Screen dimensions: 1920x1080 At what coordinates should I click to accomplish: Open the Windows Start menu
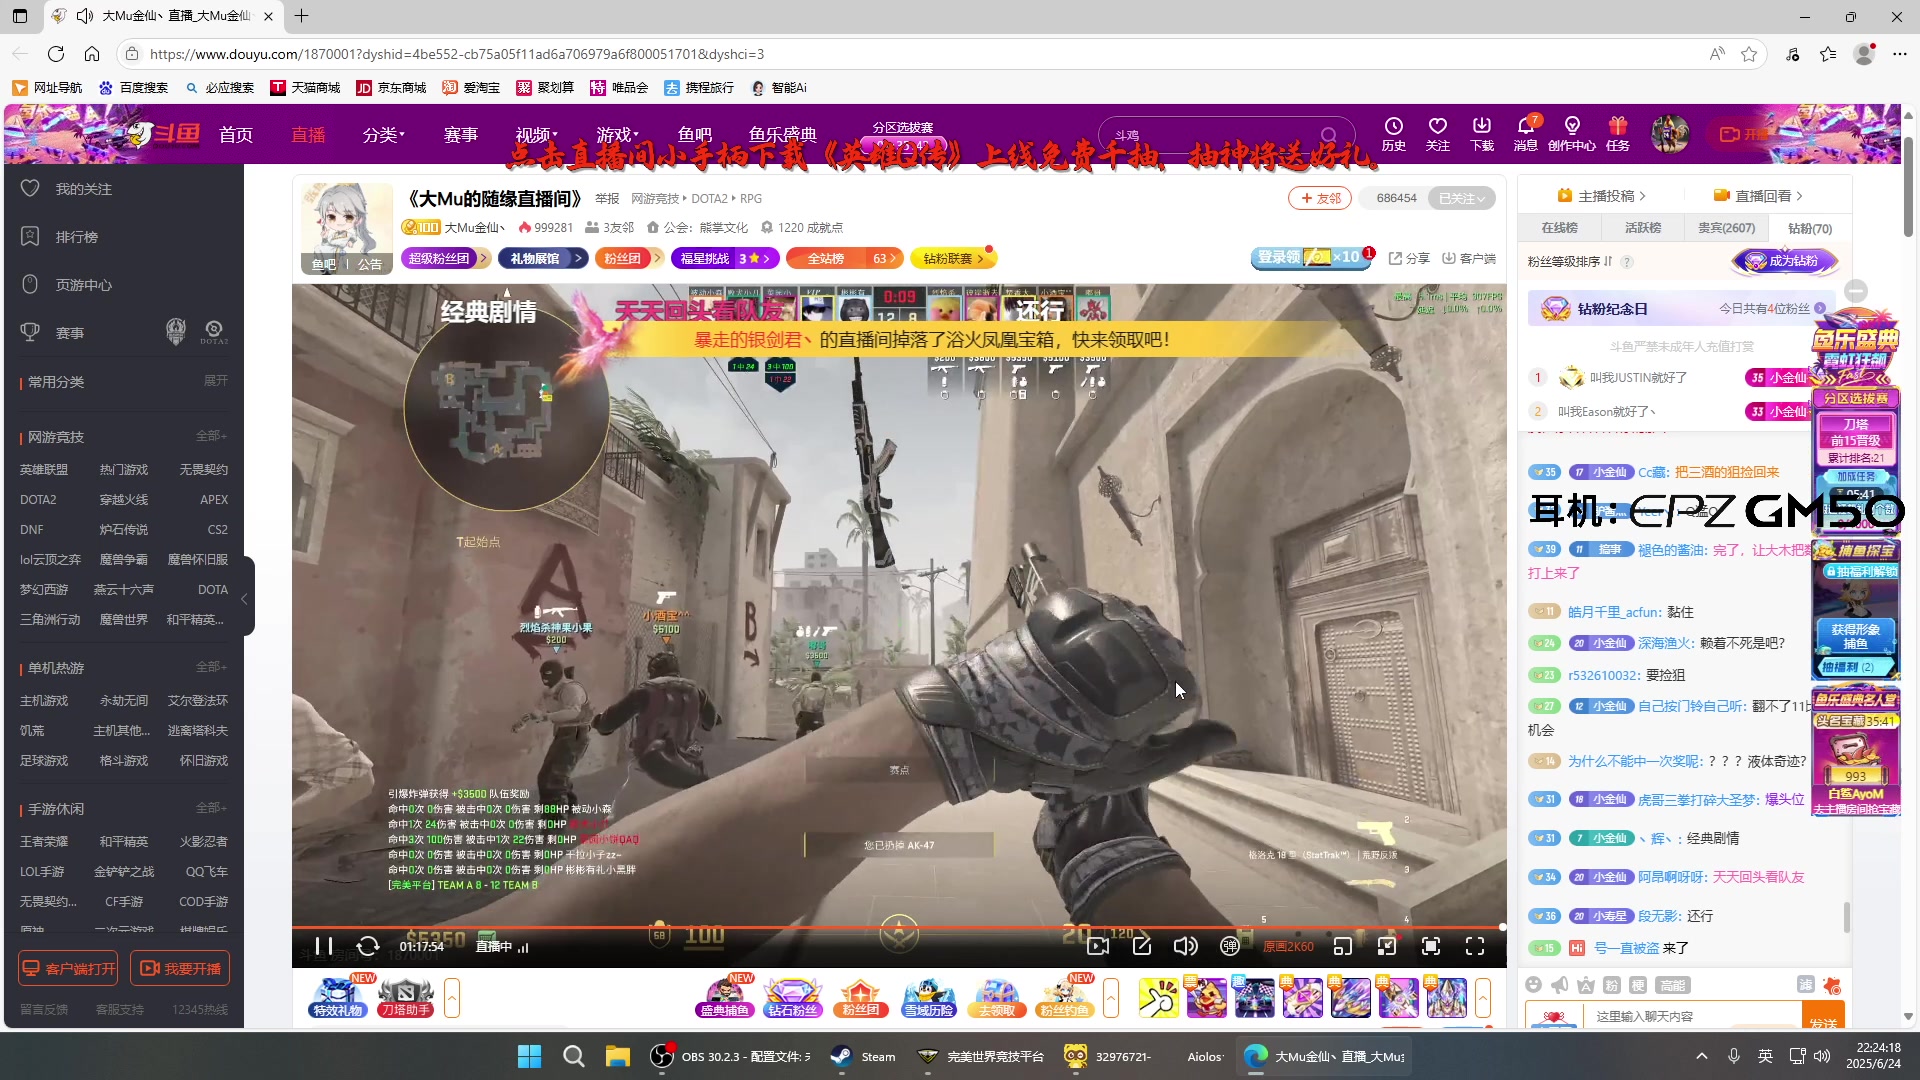529,1056
